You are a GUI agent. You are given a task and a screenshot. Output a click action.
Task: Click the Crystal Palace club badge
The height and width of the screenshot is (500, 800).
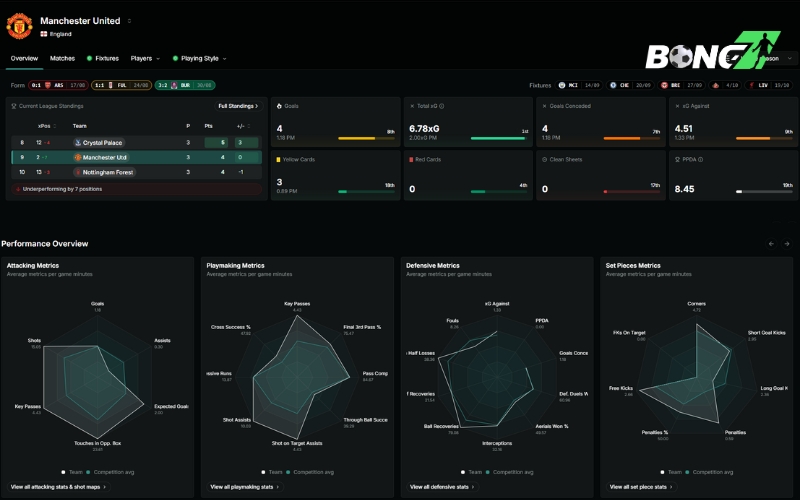click(78, 143)
